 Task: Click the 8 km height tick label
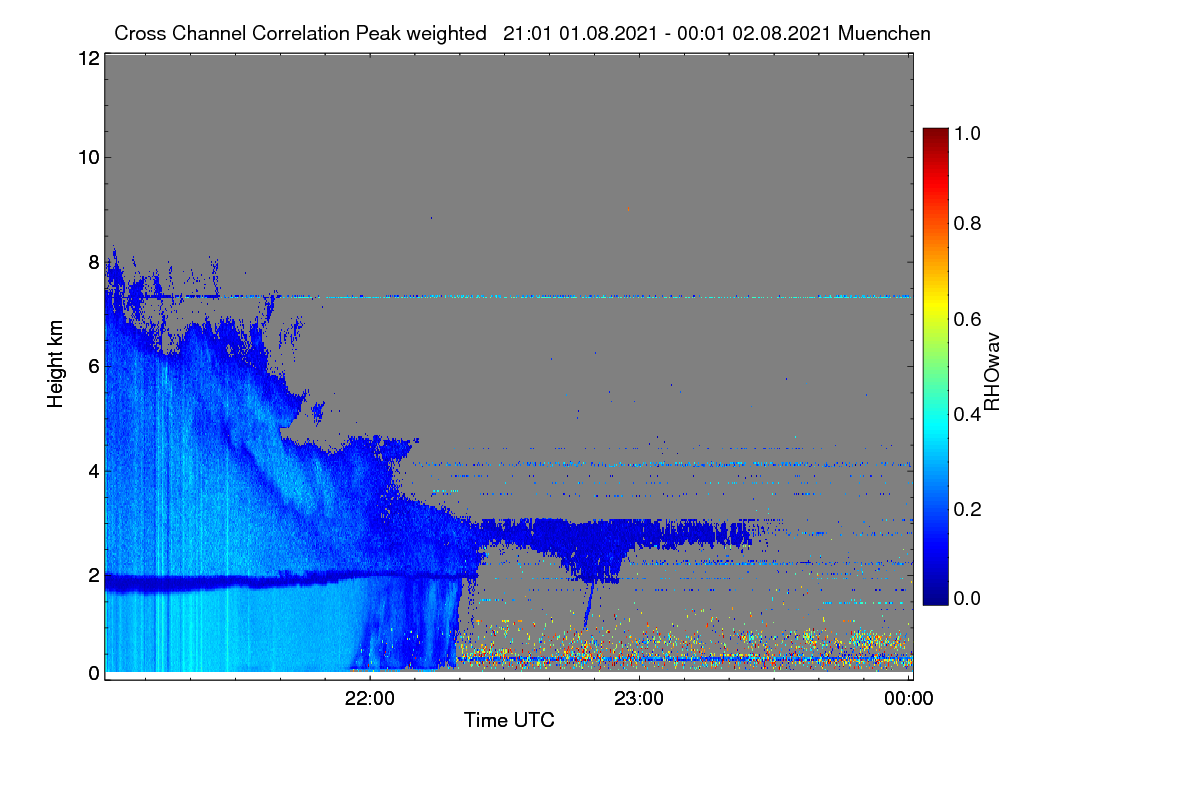coord(93,262)
